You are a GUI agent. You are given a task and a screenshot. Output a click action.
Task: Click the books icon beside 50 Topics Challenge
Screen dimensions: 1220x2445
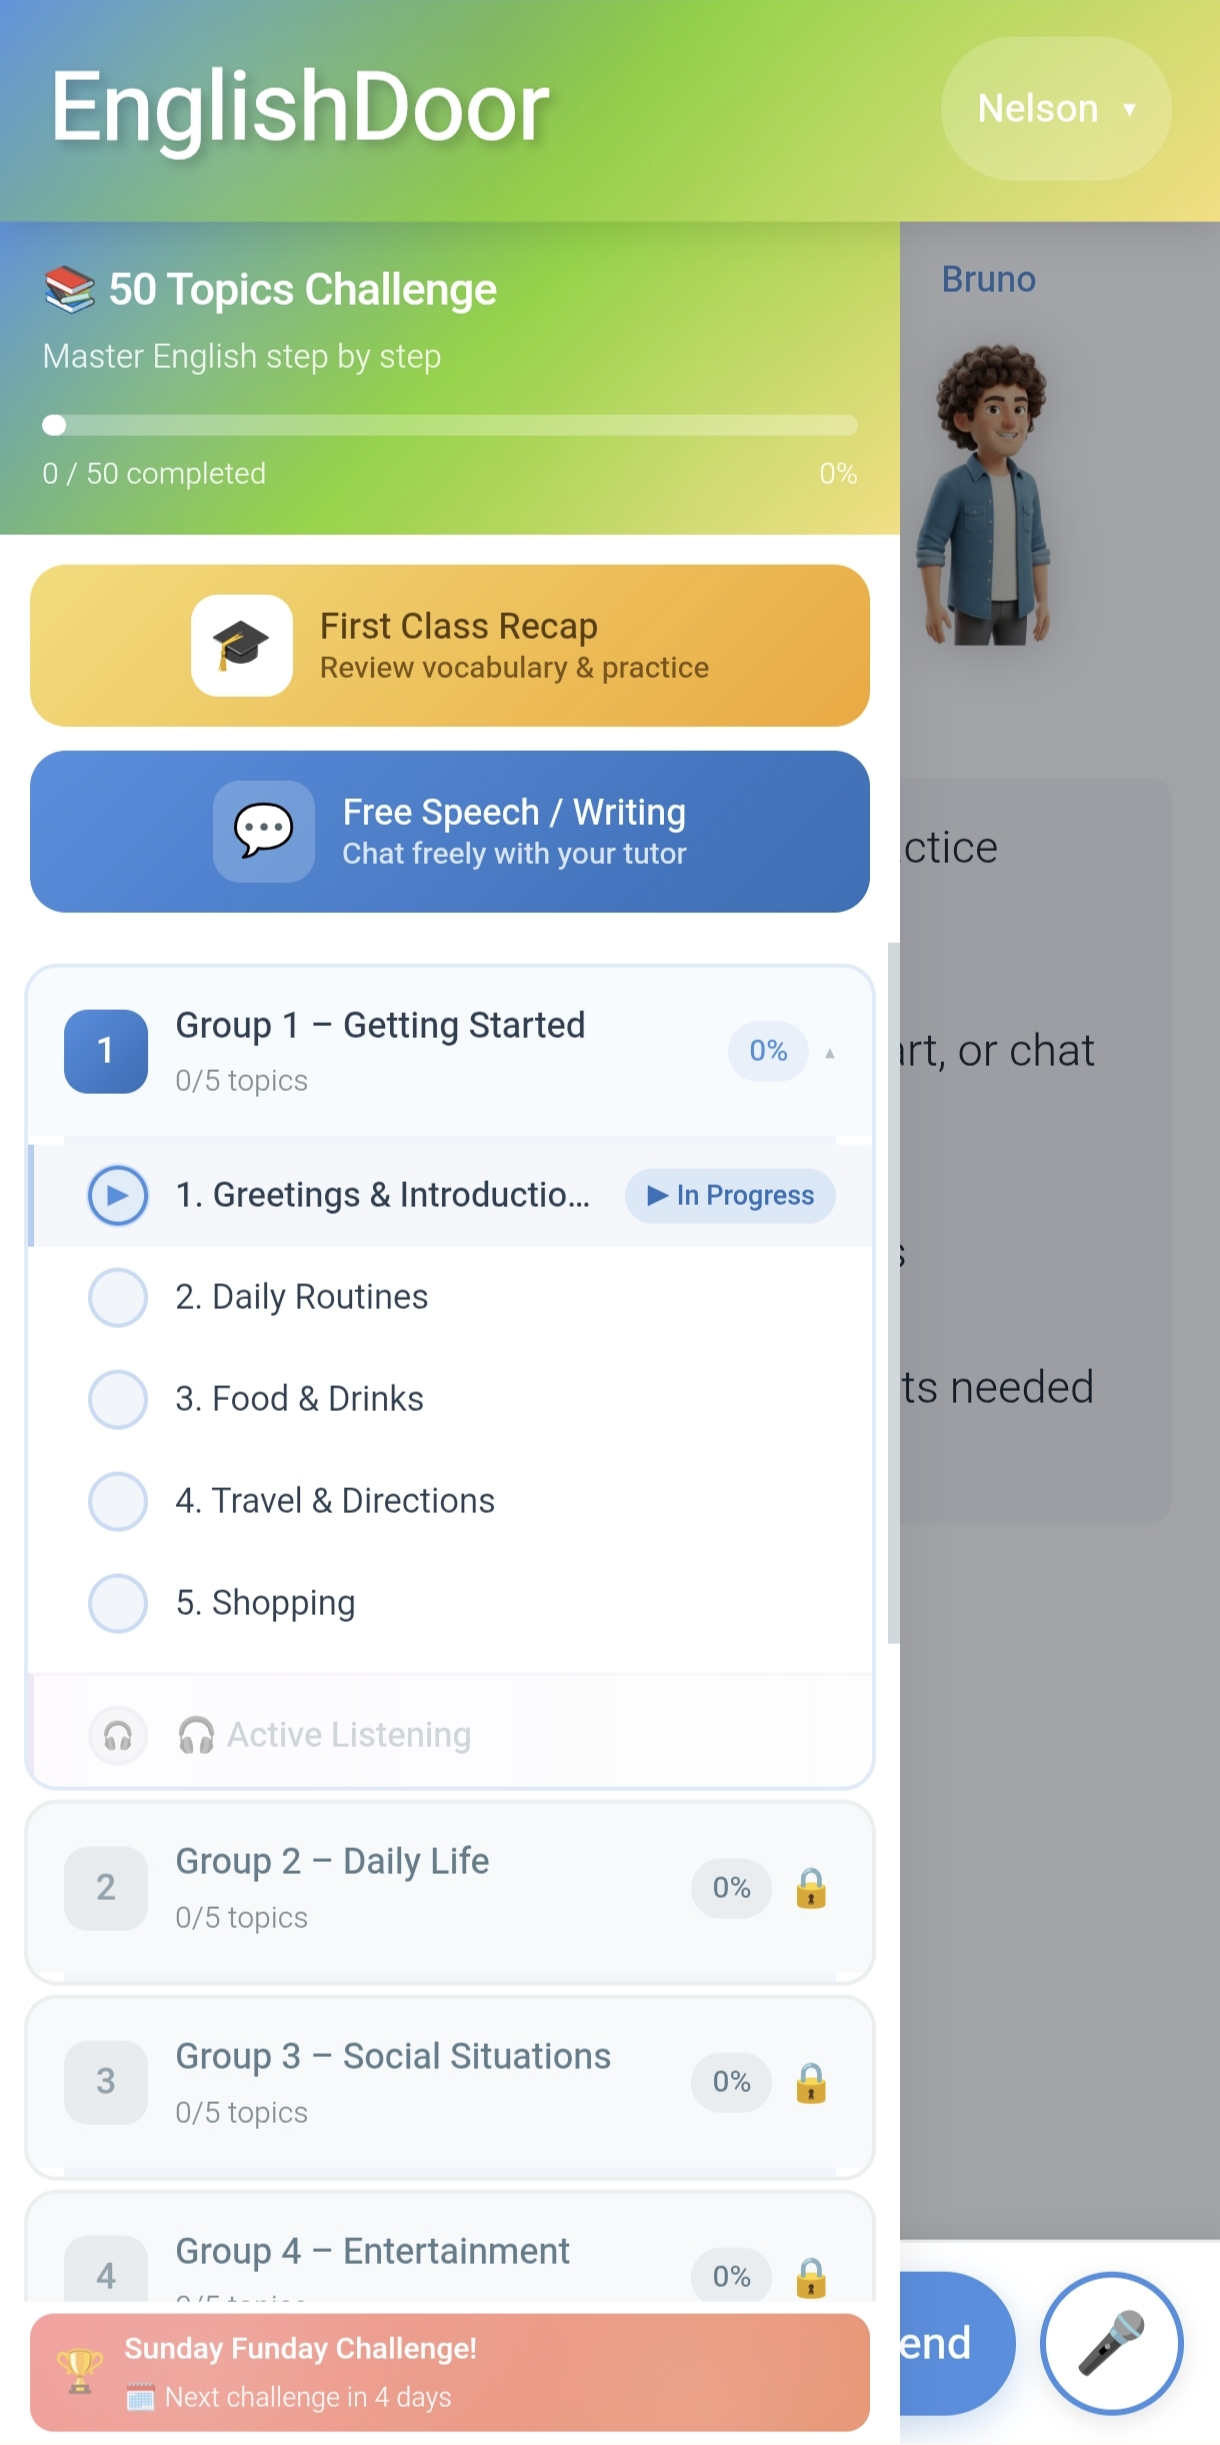coord(69,289)
